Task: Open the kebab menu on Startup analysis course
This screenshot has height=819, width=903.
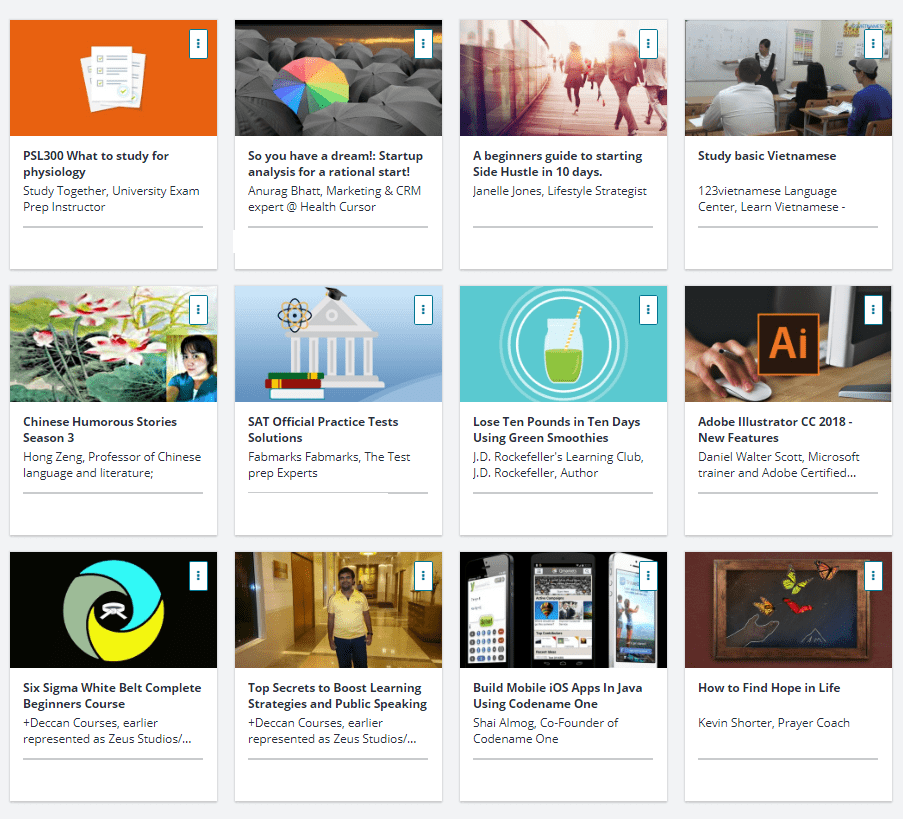Action: coord(423,44)
